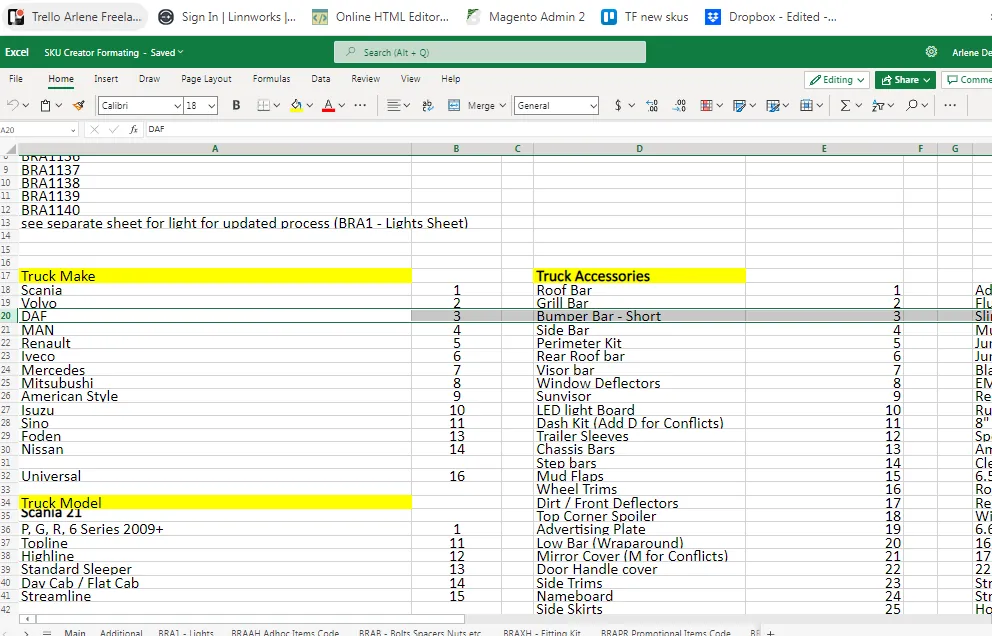The image size is (992, 636).
Task: Open the all sheets list icon
Action: pyautogui.click(x=46, y=632)
